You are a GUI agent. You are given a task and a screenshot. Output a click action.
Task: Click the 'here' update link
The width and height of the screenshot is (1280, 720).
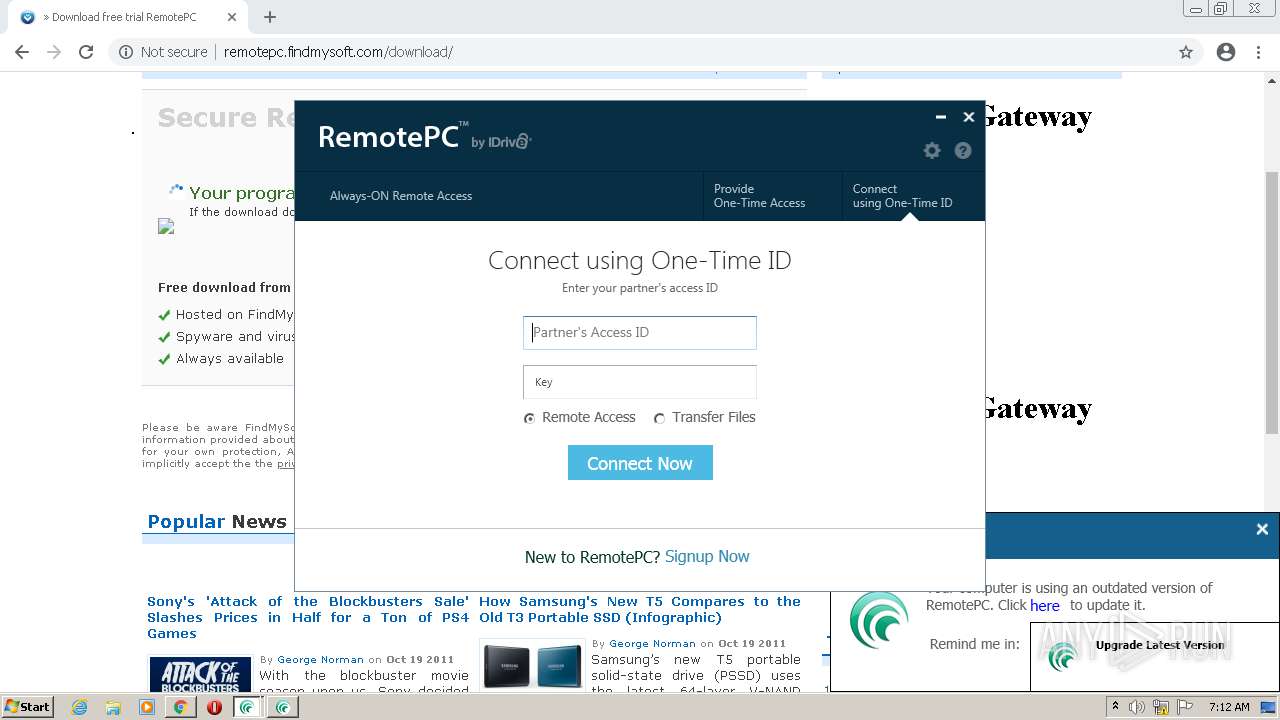pos(1045,605)
